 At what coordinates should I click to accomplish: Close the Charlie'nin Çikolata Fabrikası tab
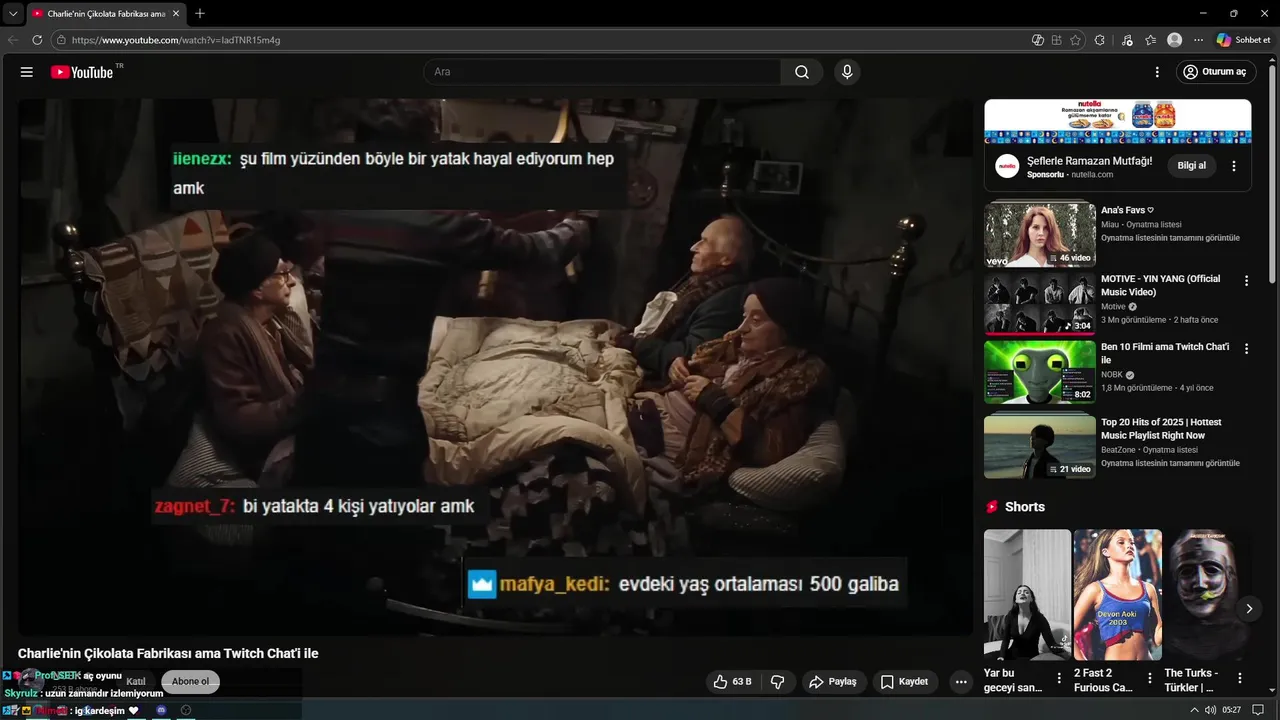click(176, 13)
